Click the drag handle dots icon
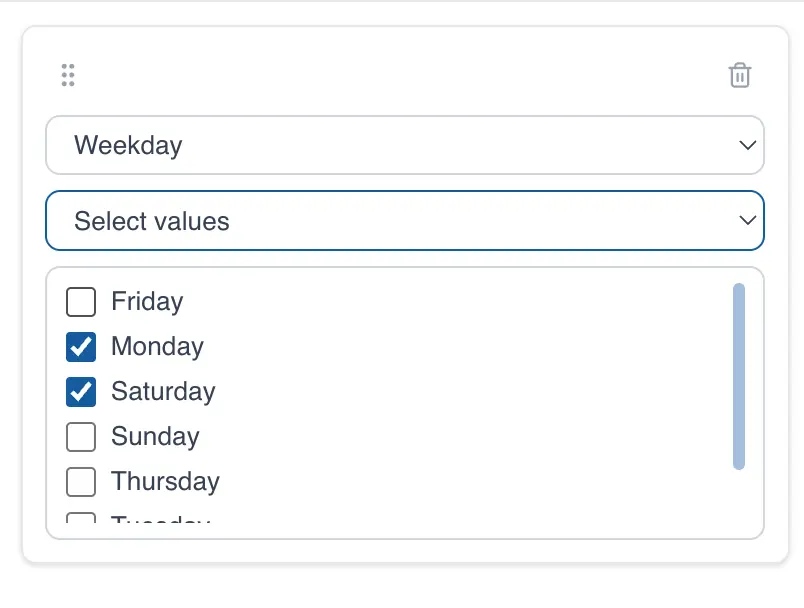Screen dimensions: 804x608 [x=68, y=75]
